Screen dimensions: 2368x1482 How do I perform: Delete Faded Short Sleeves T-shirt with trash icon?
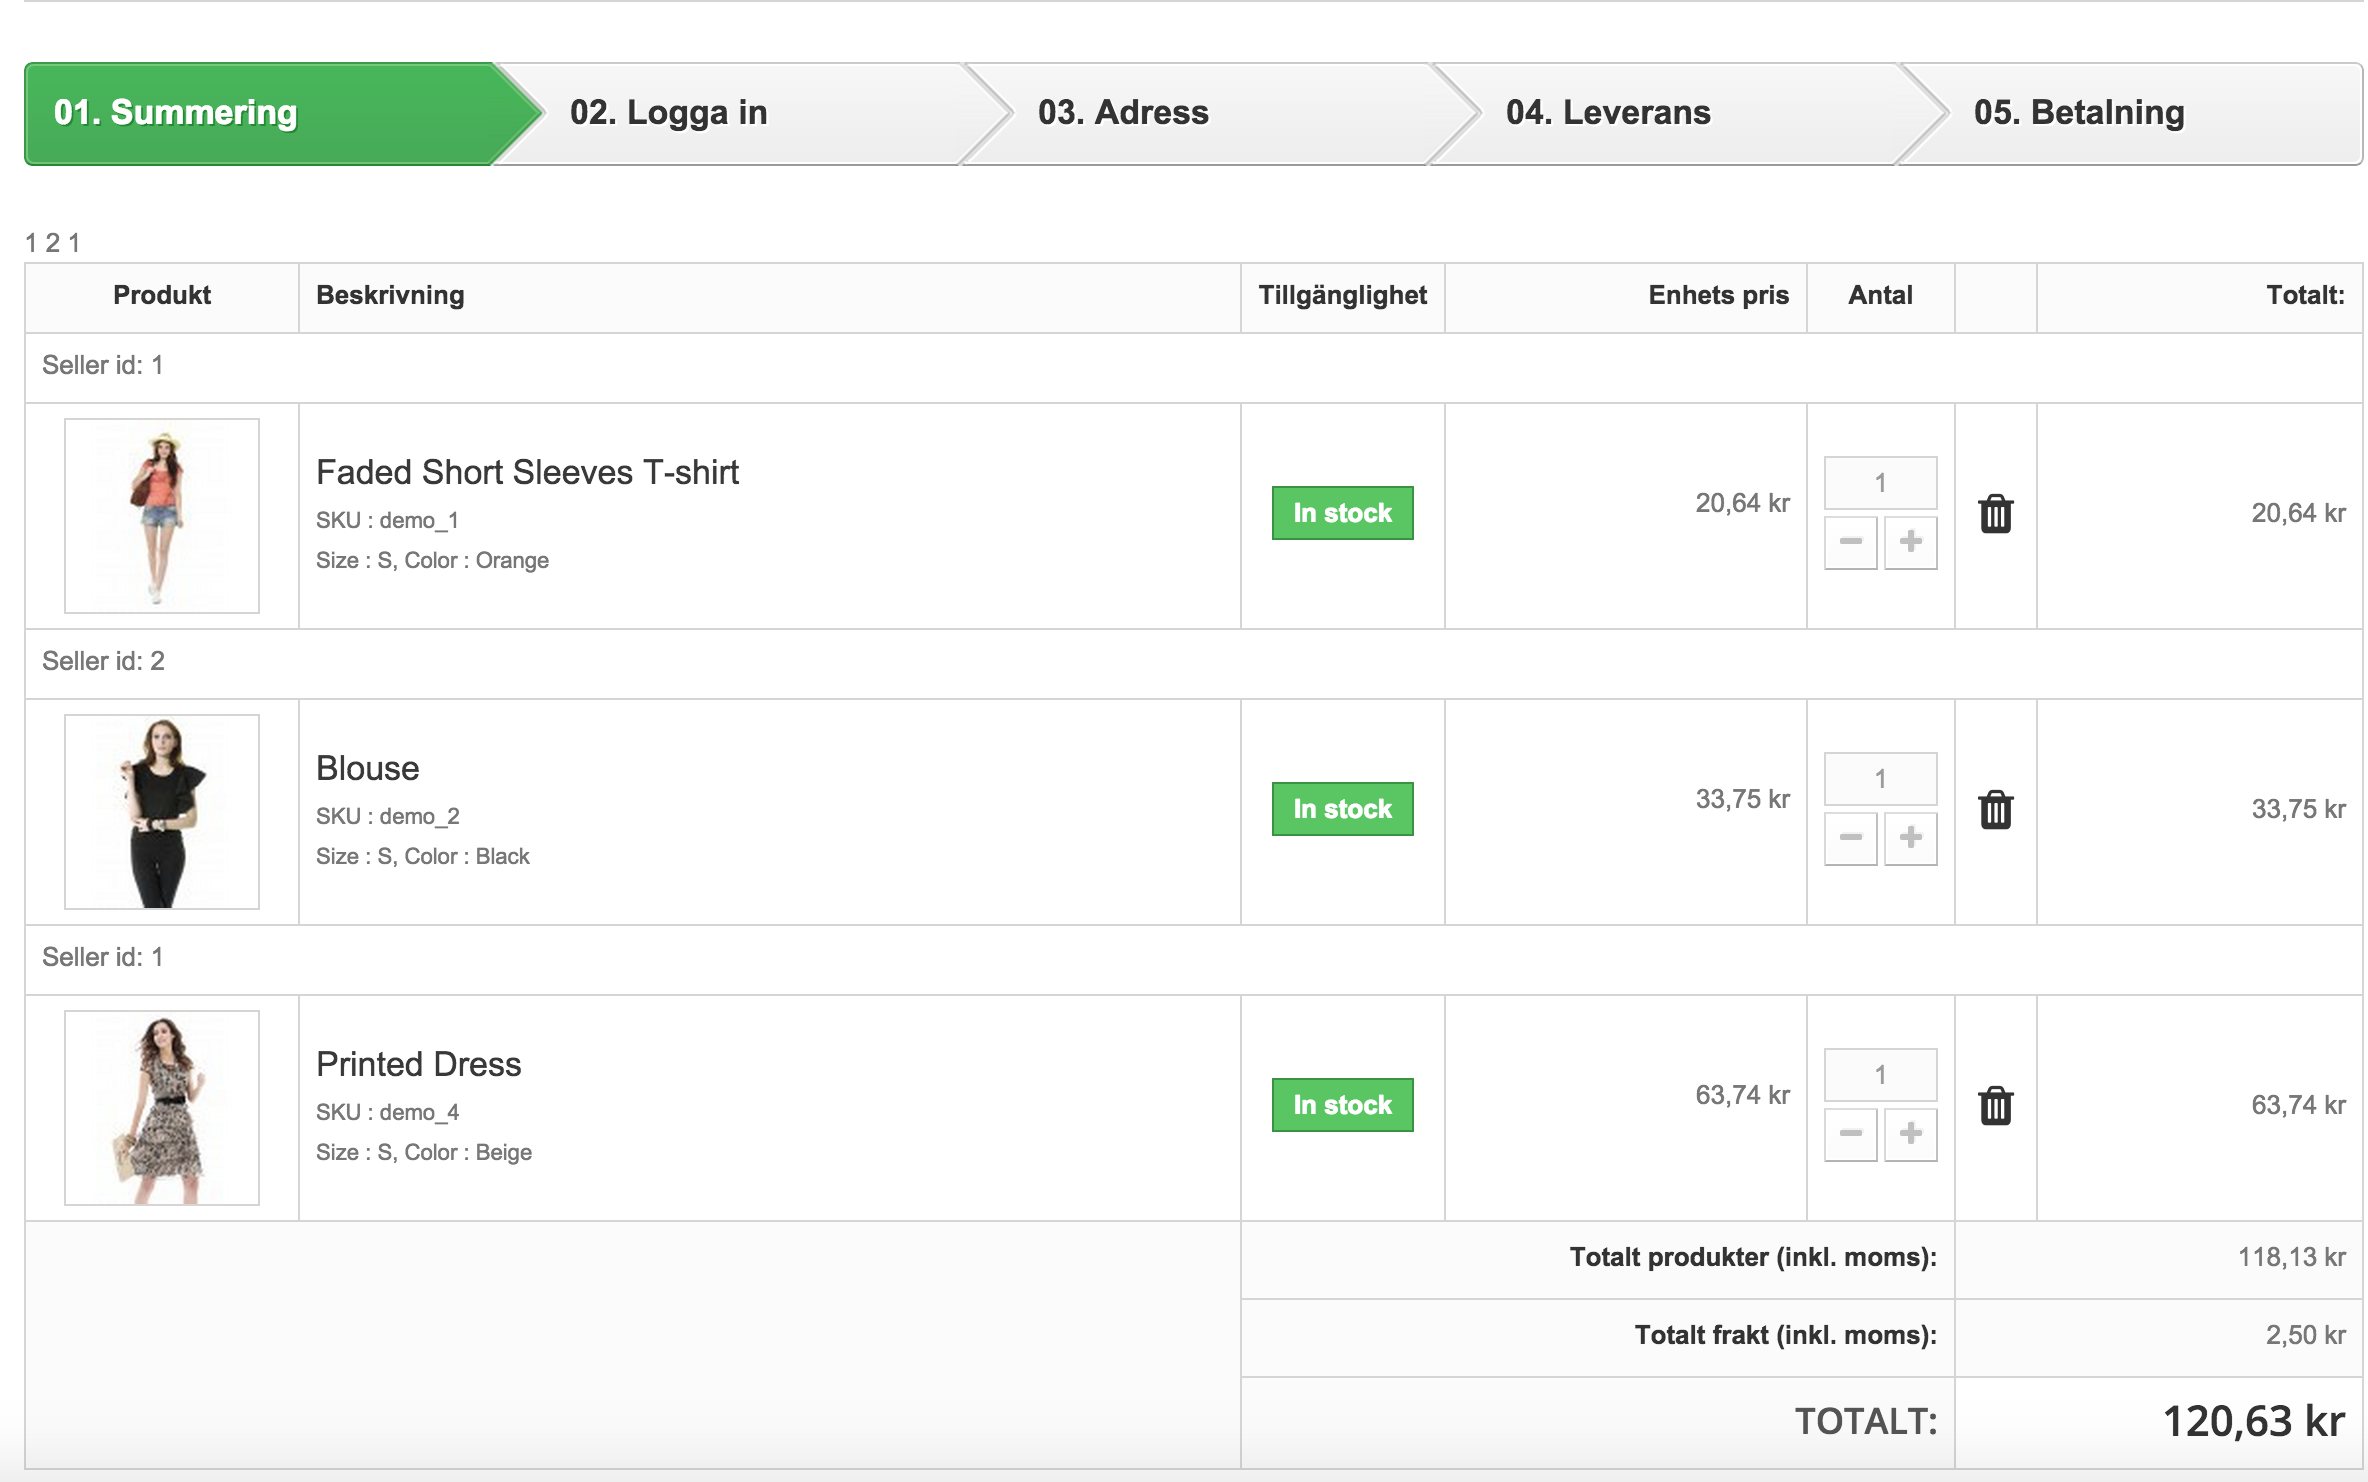pos(1995,514)
